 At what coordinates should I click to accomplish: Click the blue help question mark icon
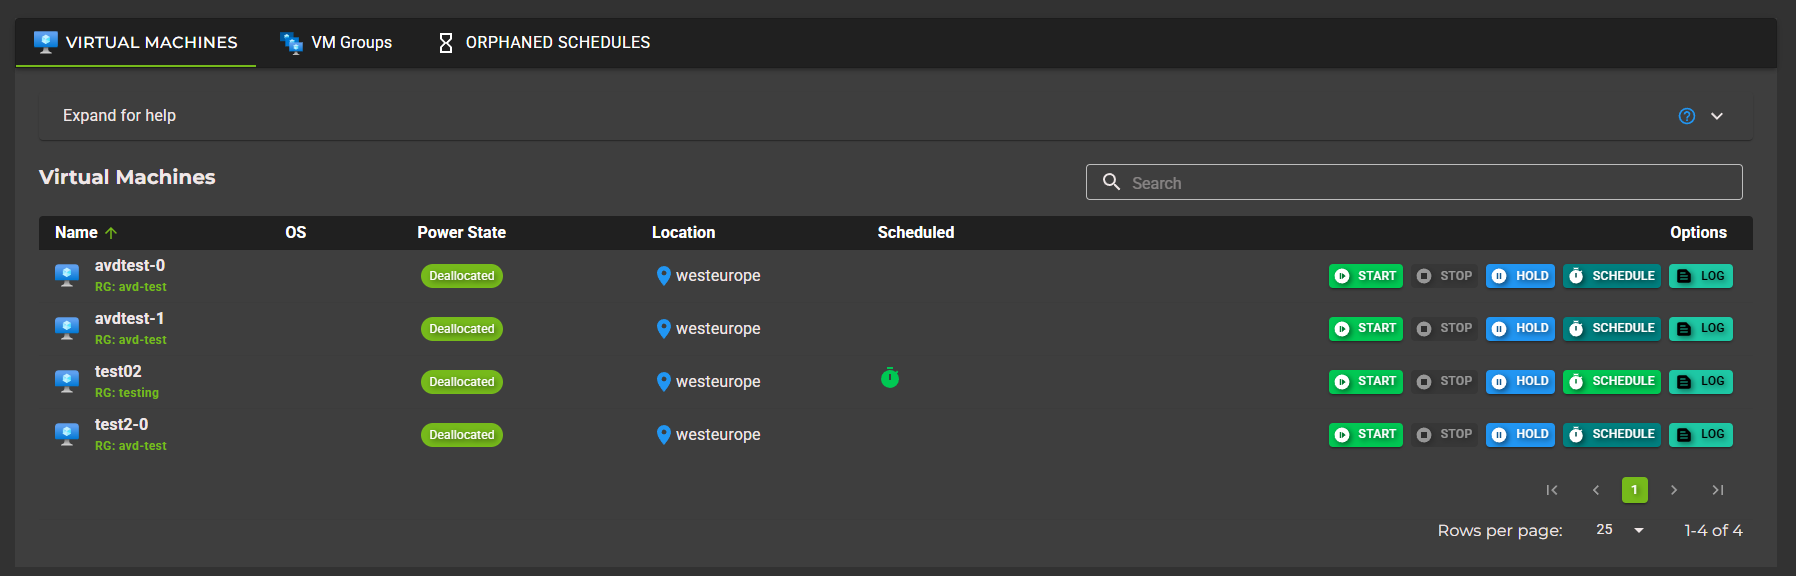pyautogui.click(x=1687, y=116)
